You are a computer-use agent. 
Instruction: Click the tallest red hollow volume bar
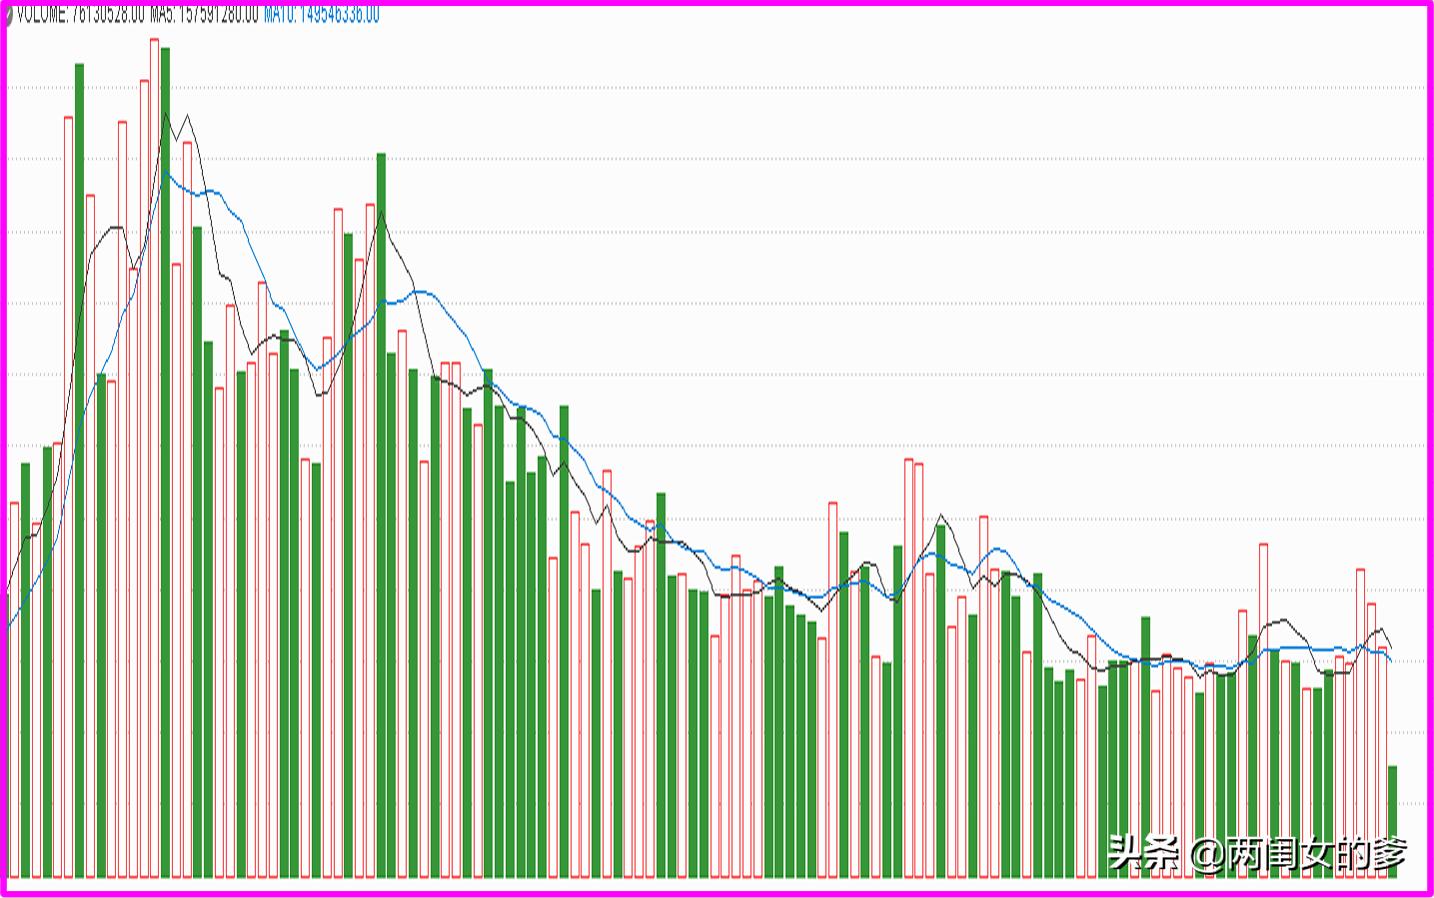(x=155, y=458)
